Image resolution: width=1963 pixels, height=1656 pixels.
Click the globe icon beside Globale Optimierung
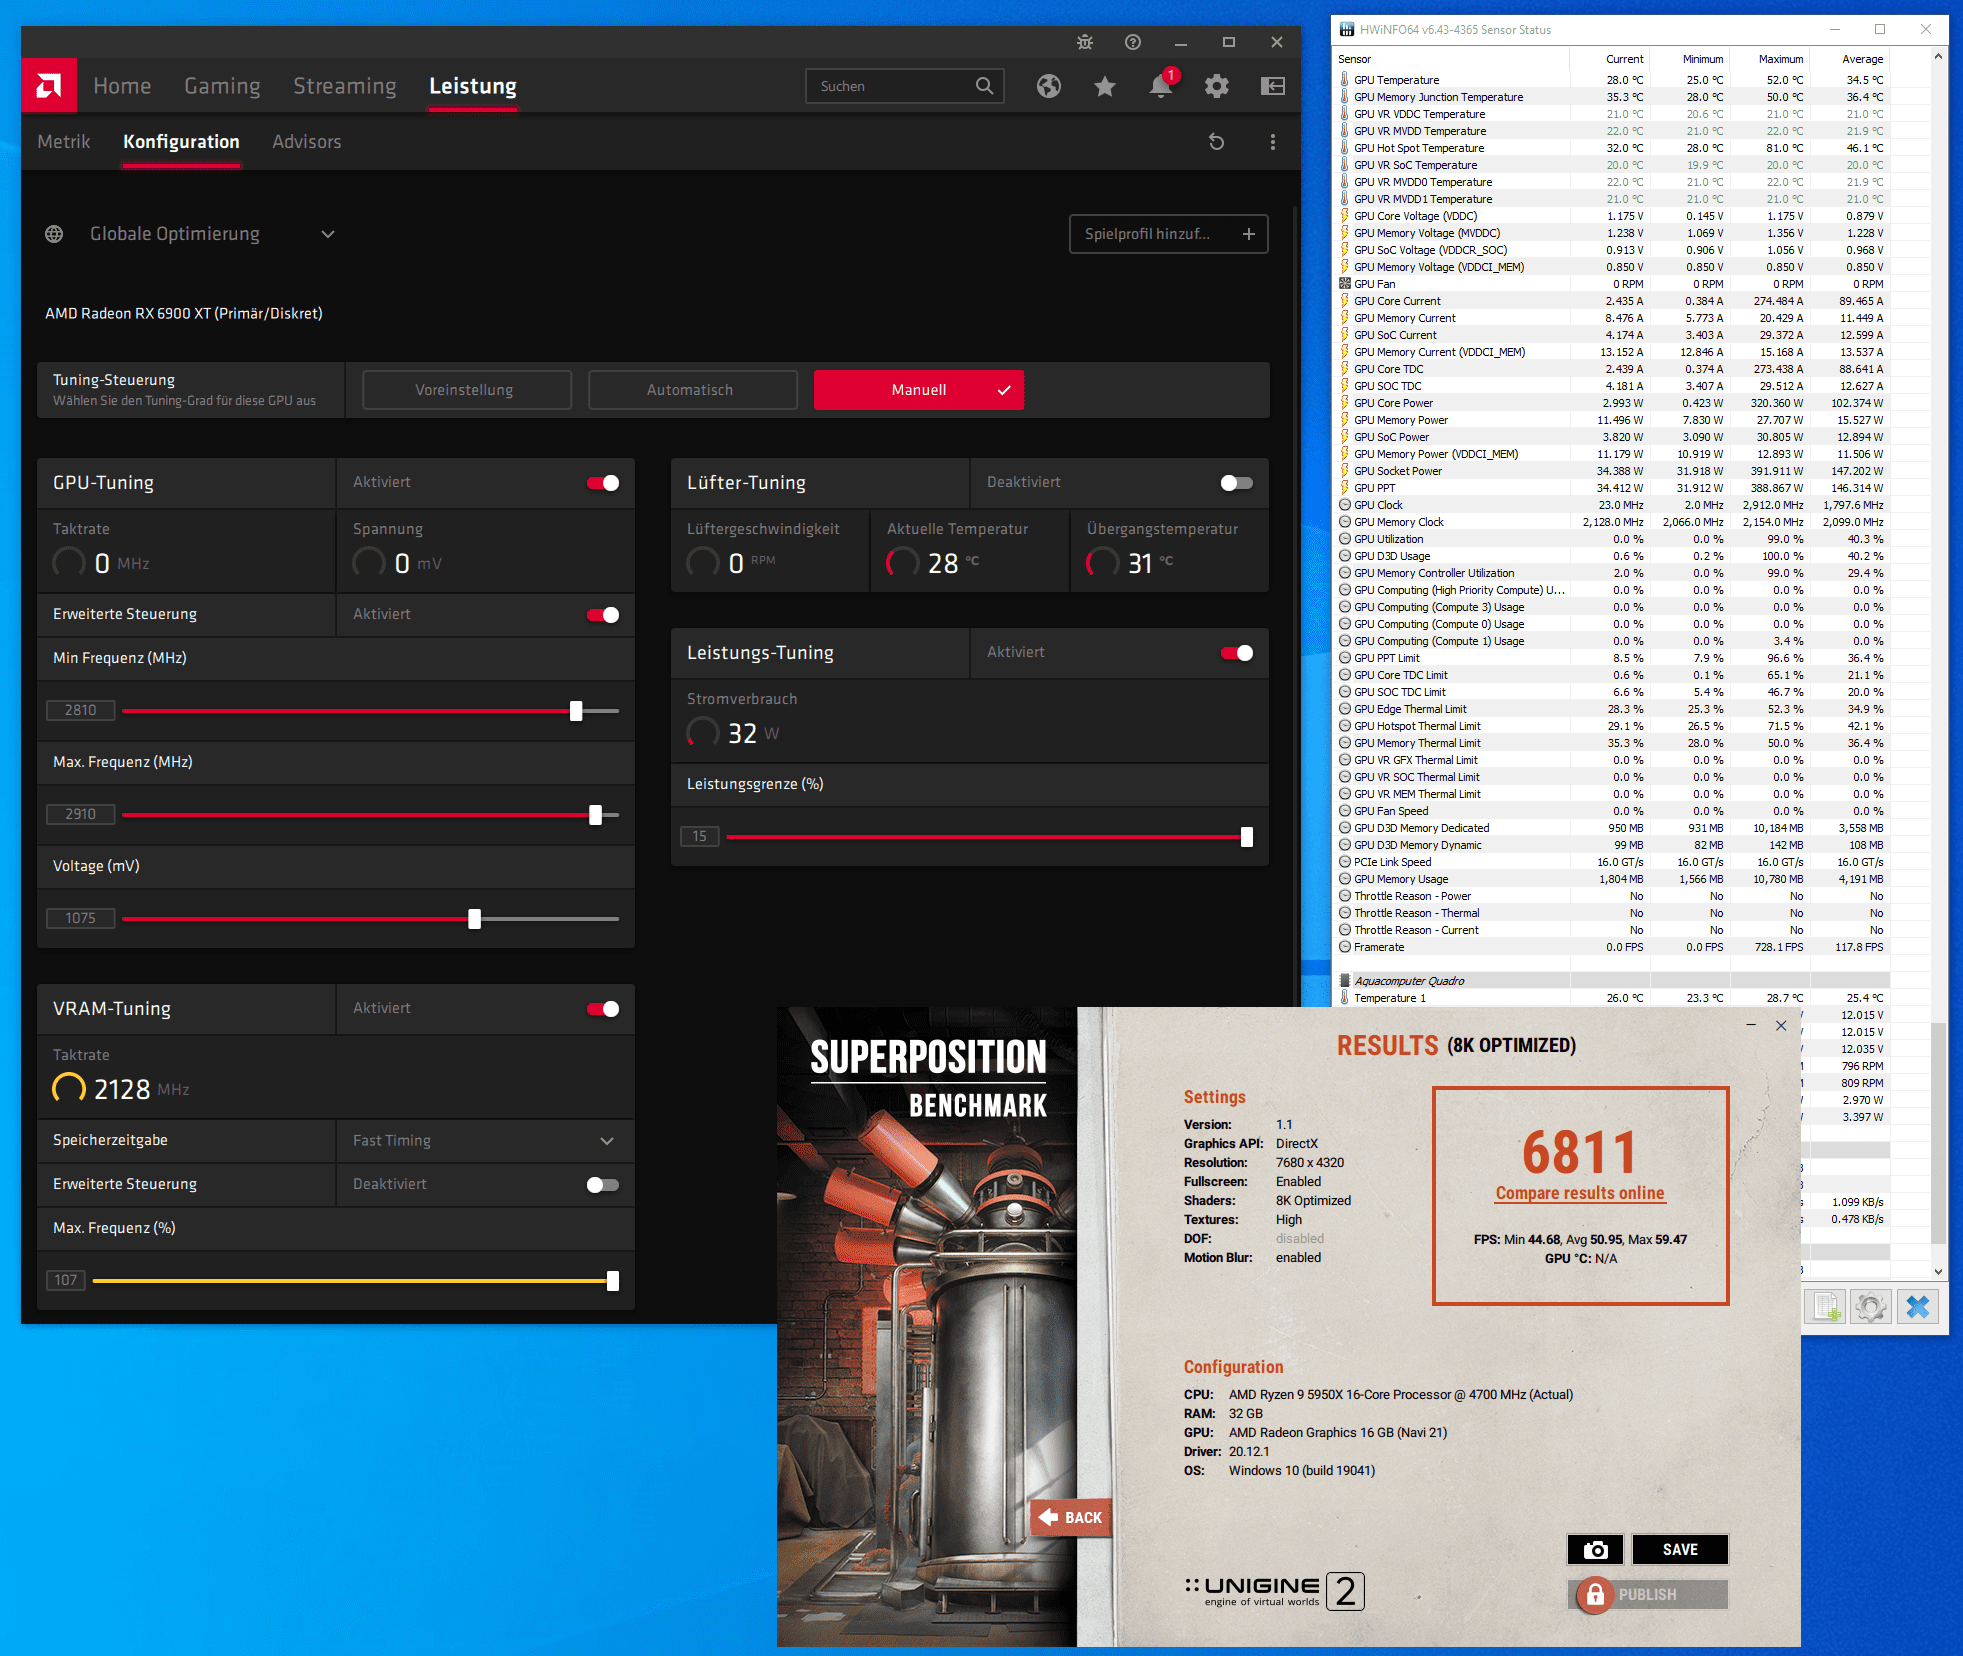coord(54,234)
